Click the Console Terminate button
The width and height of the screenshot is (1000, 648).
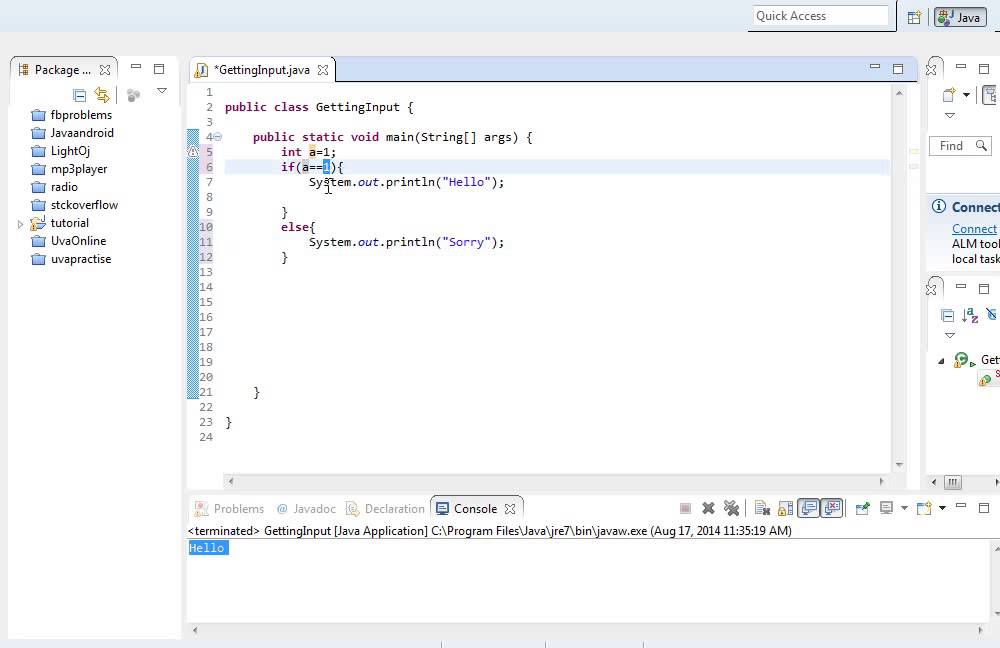pos(686,508)
